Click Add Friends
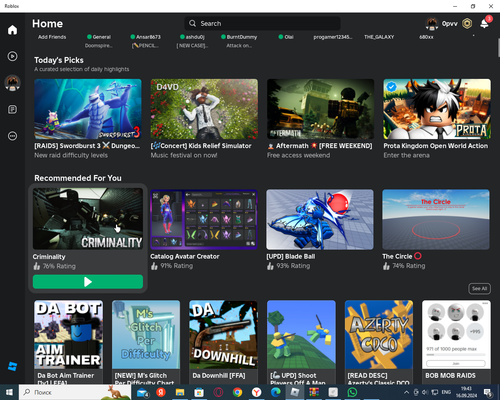 52,37
